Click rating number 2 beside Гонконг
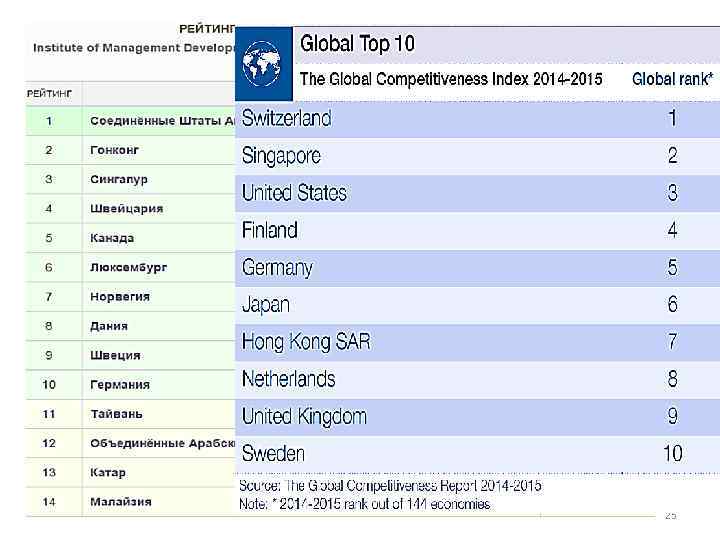Screen dimensions: 720x540 (49, 150)
